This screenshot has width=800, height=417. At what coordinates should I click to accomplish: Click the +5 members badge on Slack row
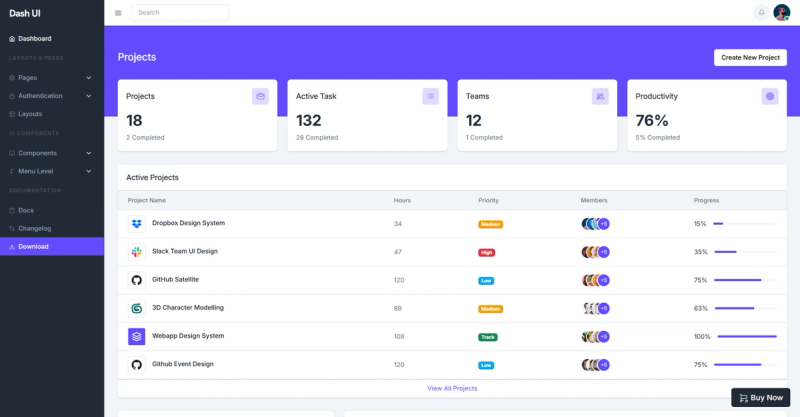pos(604,252)
